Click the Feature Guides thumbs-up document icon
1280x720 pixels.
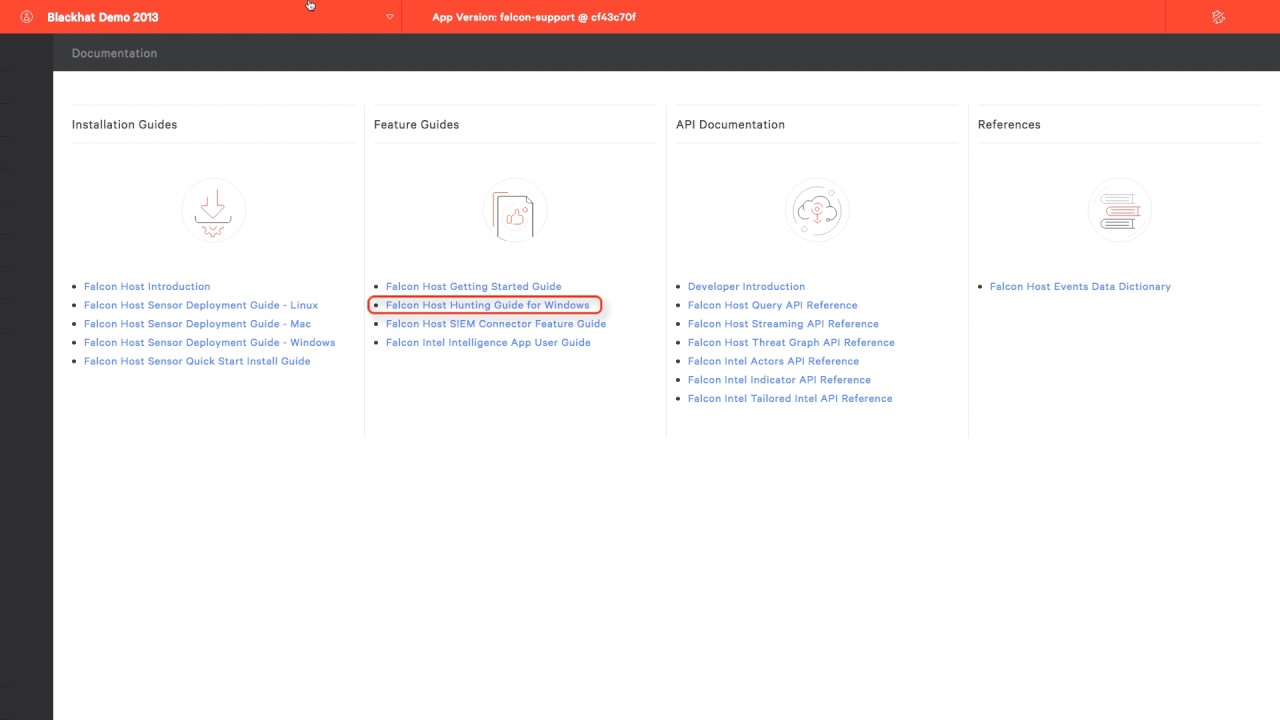pos(515,210)
